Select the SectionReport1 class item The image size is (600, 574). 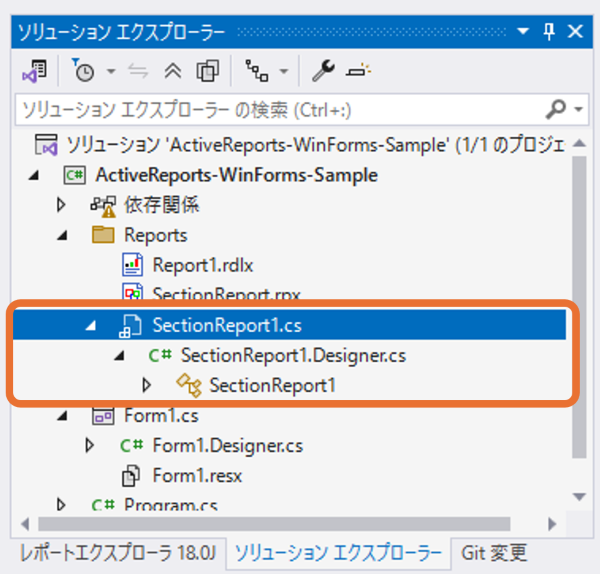point(273,385)
